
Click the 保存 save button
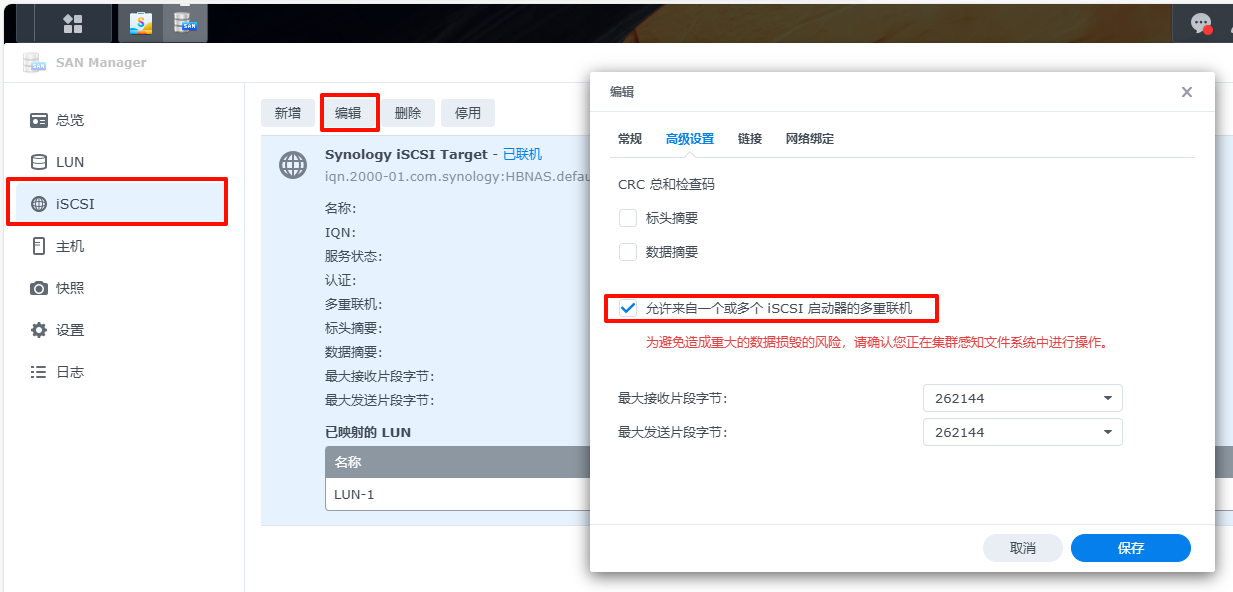1130,548
